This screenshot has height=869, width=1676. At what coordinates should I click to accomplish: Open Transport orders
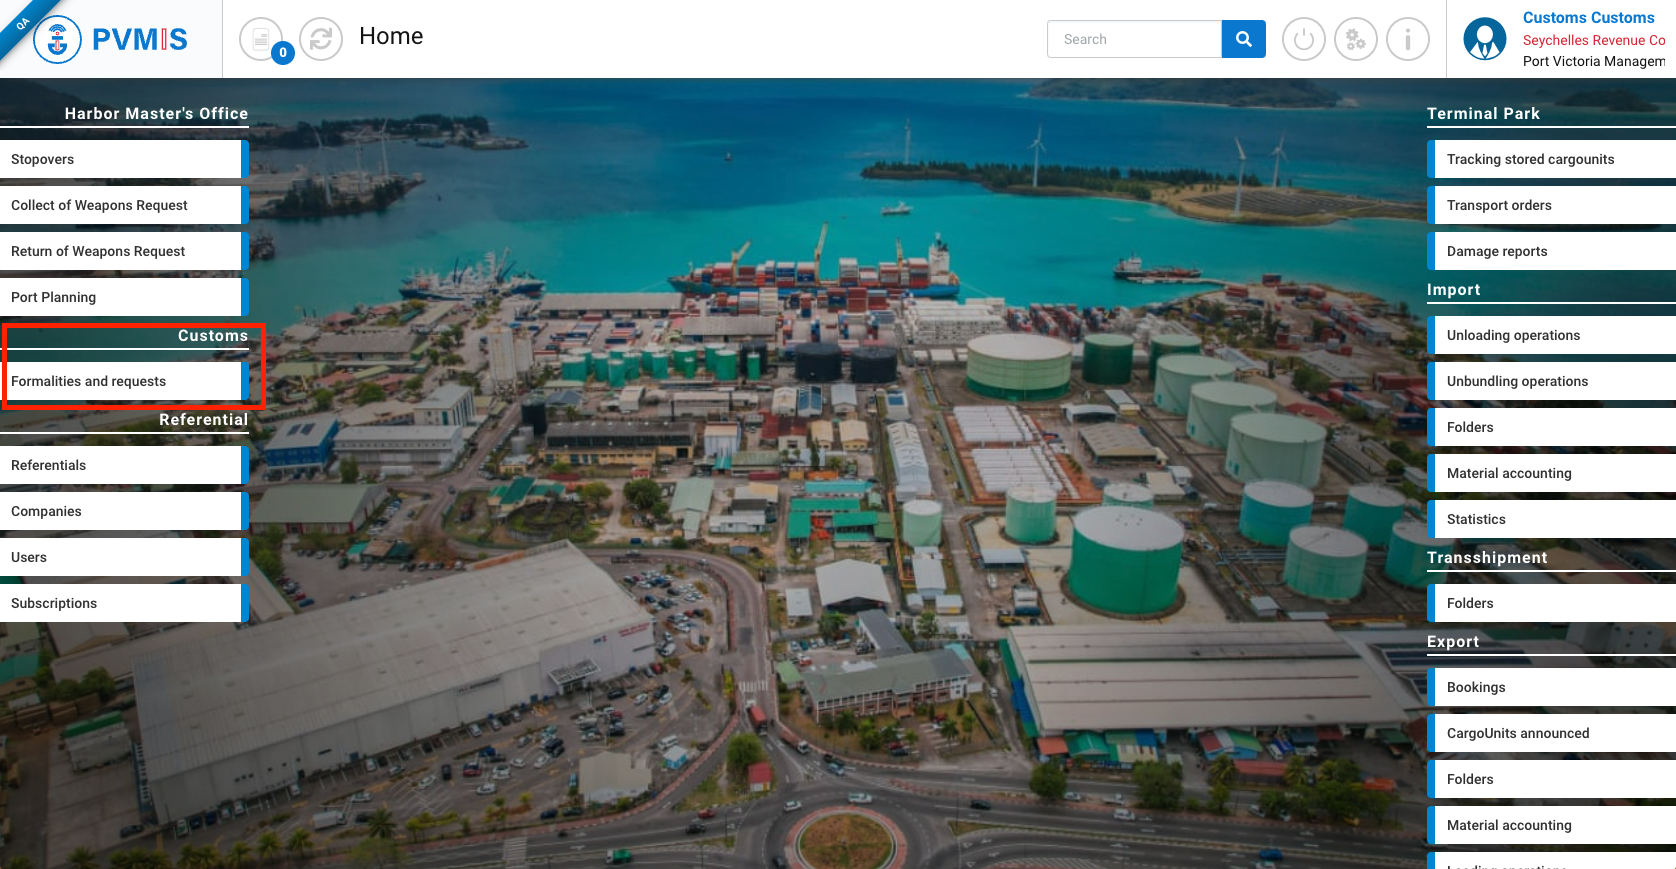click(x=1550, y=206)
